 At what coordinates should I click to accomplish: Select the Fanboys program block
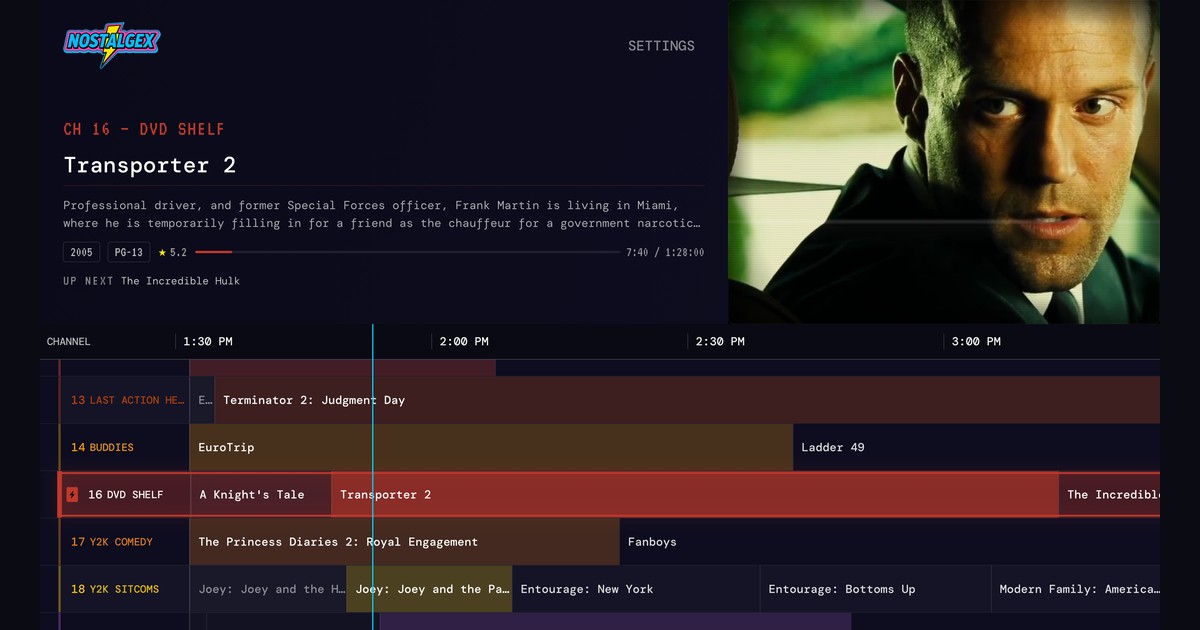click(x=890, y=542)
